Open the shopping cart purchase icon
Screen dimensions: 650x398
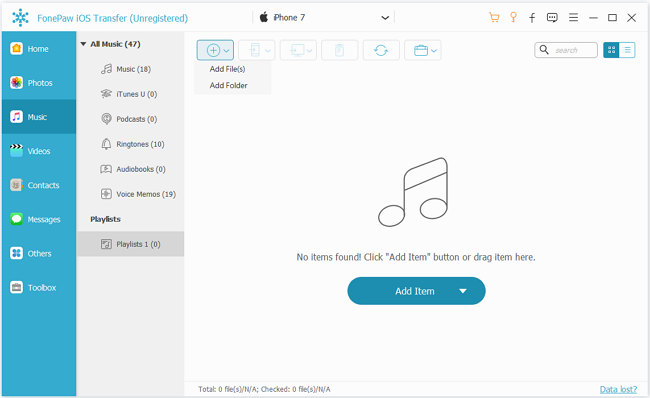(494, 17)
